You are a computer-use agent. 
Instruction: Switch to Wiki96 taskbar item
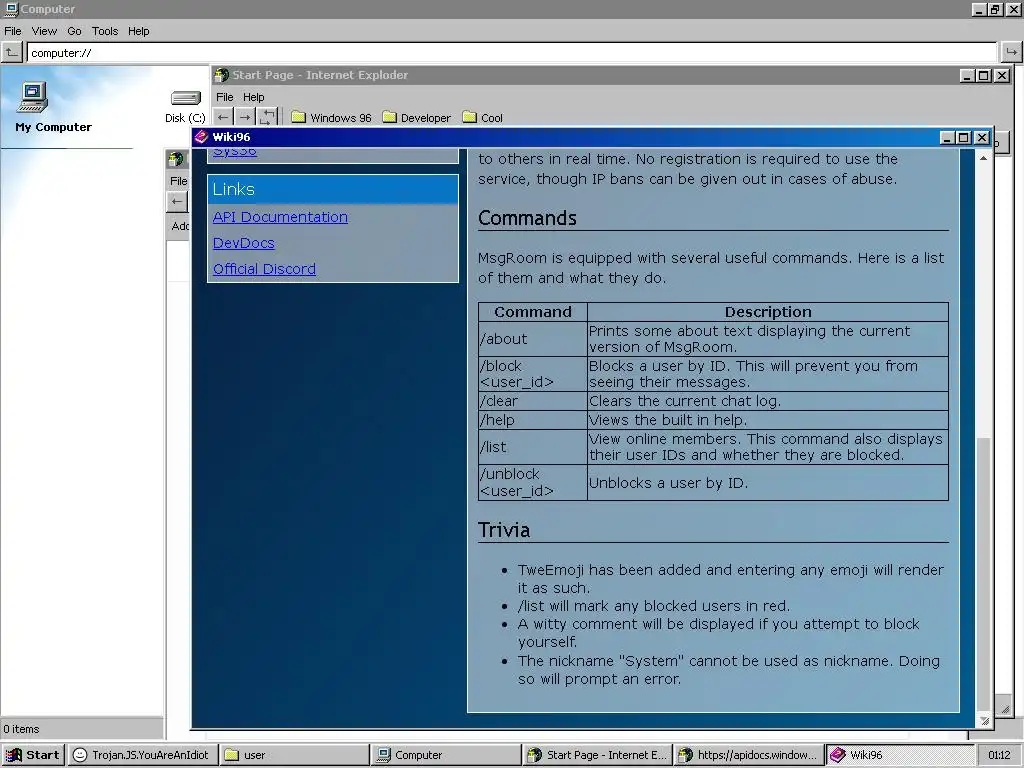900,755
